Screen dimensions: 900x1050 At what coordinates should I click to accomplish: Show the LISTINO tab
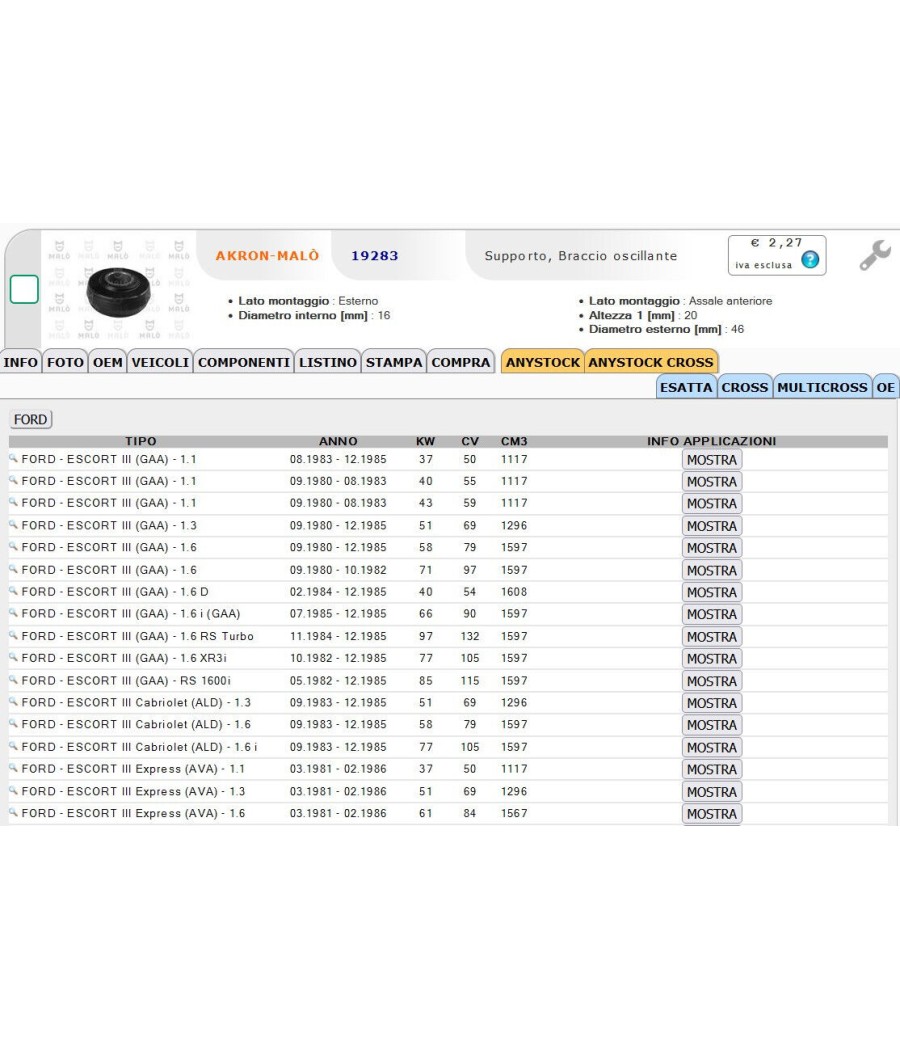click(327, 362)
